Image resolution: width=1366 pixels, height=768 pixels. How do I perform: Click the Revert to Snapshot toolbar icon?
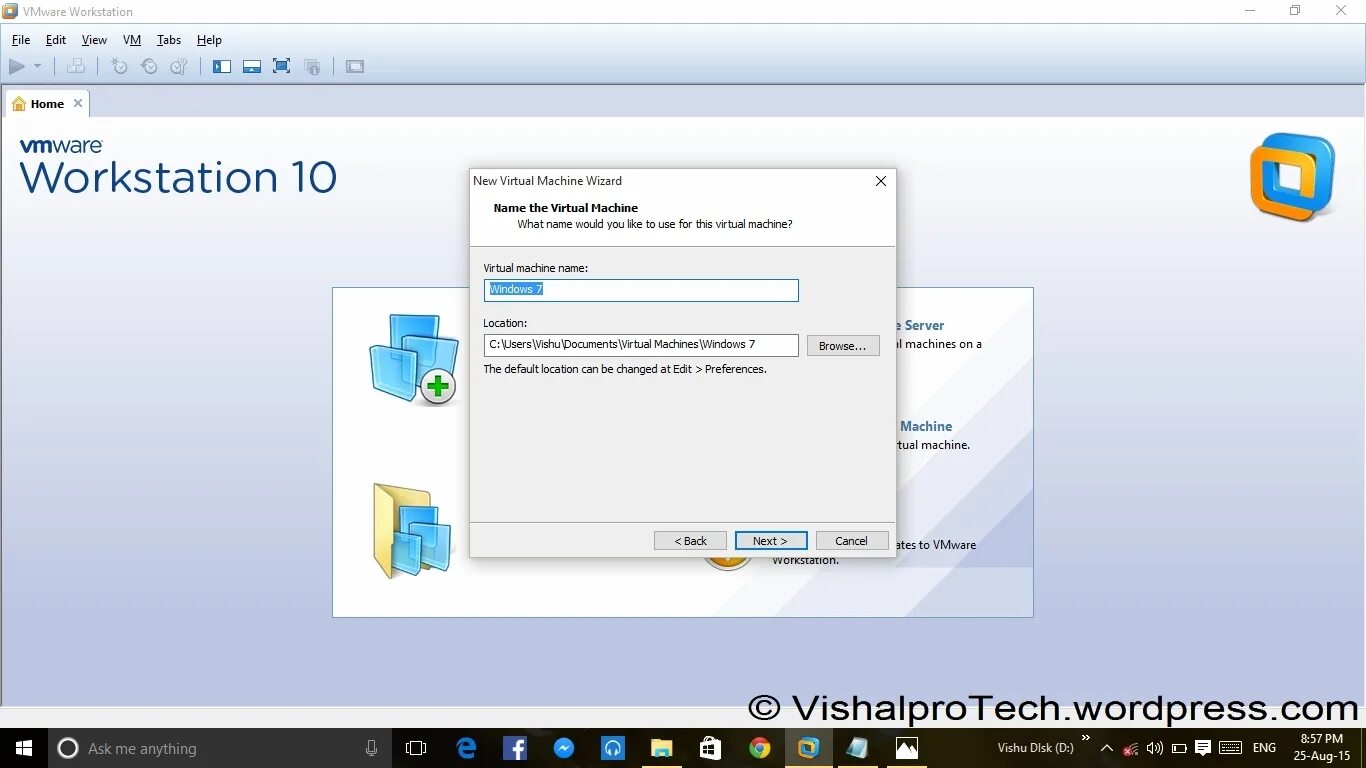(x=149, y=67)
